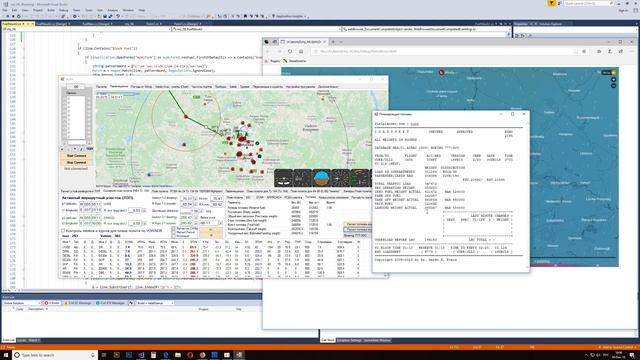The height and width of the screenshot is (360, 640).
Task: Click the first latitude input field
Action: coord(90,204)
